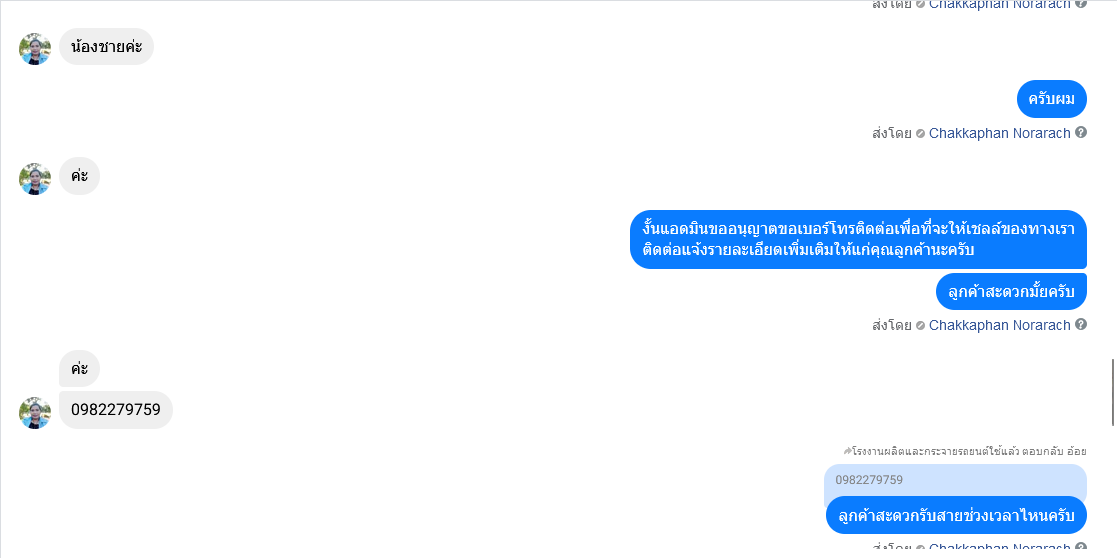Click the ค่ะ bubble directly above the phone number

point(79,368)
